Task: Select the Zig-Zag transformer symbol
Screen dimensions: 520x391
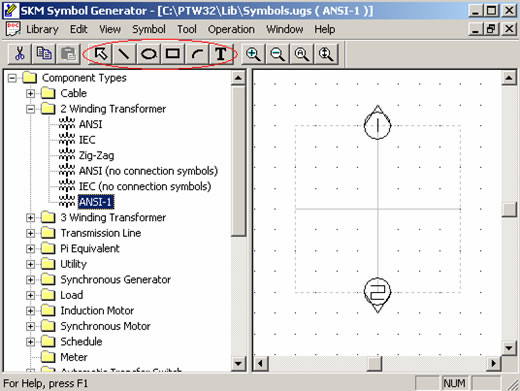Action: tap(96, 155)
